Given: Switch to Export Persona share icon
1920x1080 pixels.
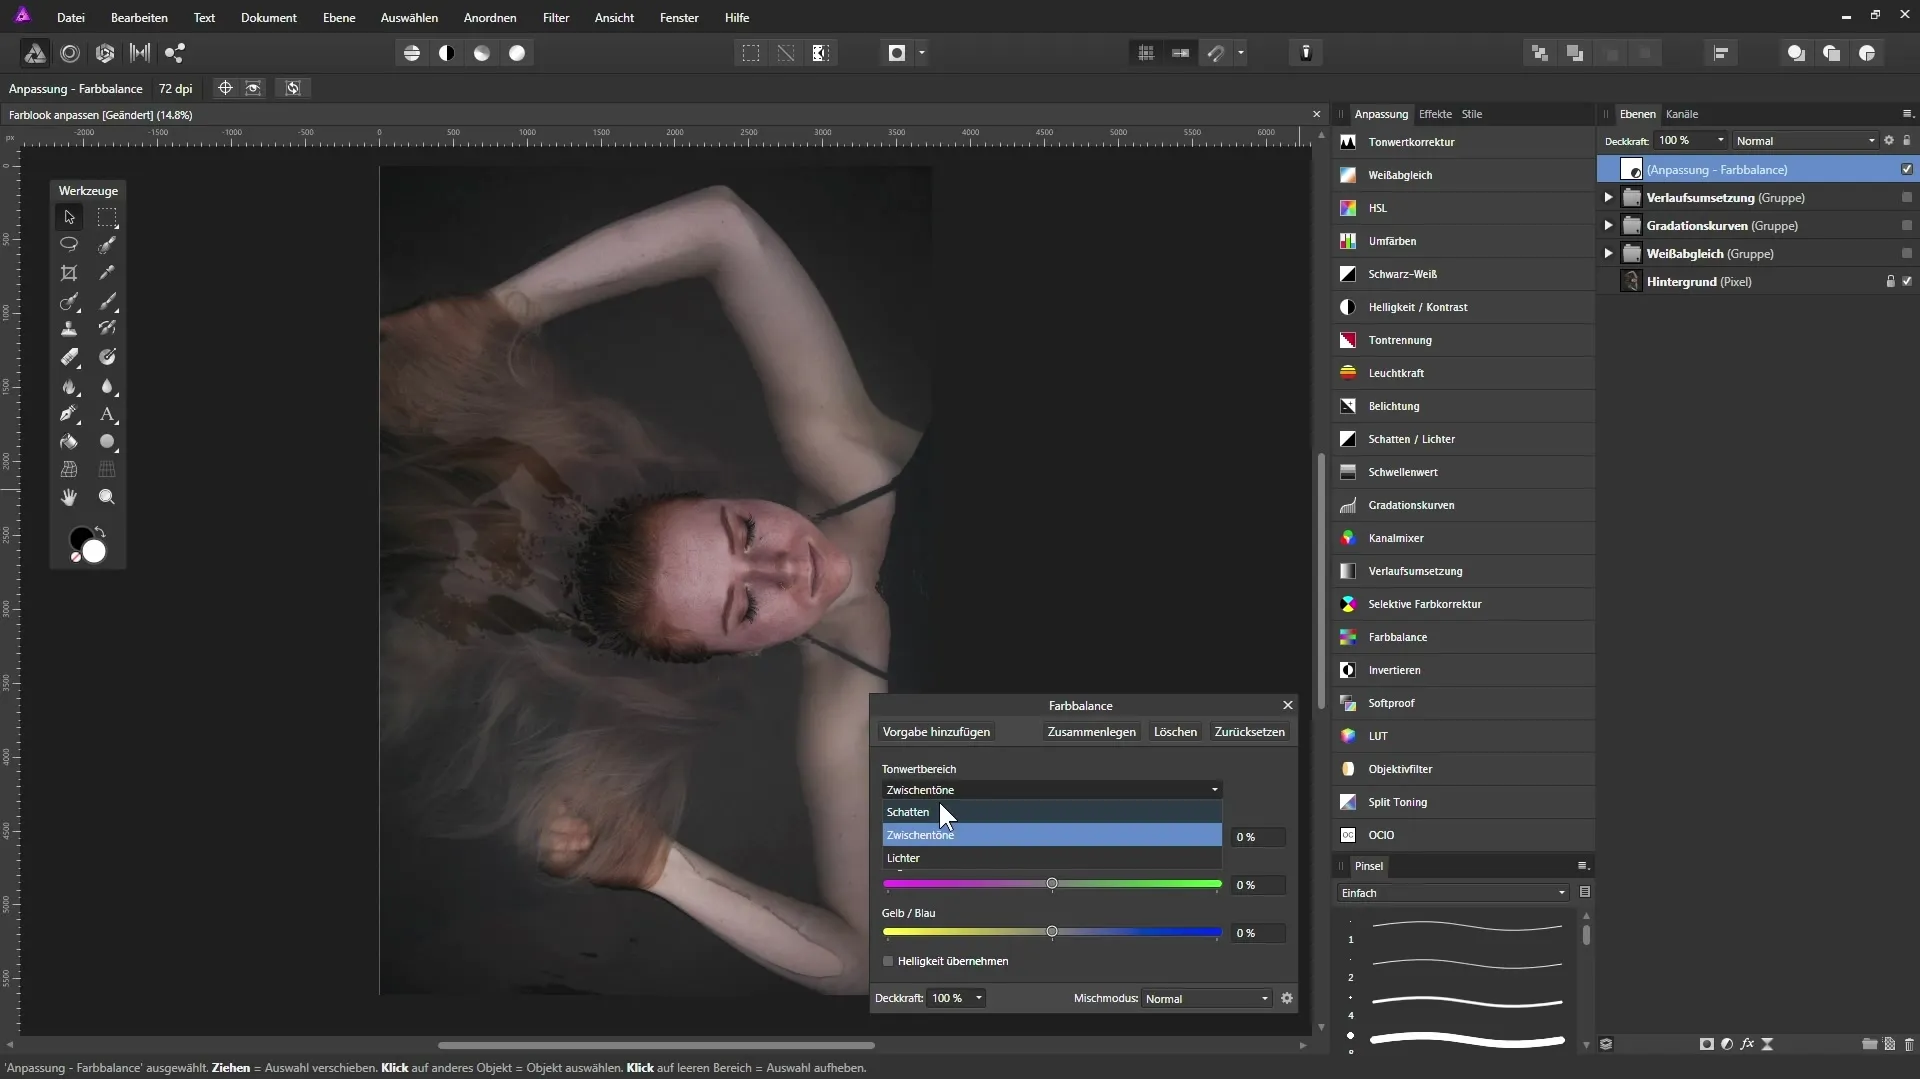Looking at the screenshot, I should coord(175,53).
